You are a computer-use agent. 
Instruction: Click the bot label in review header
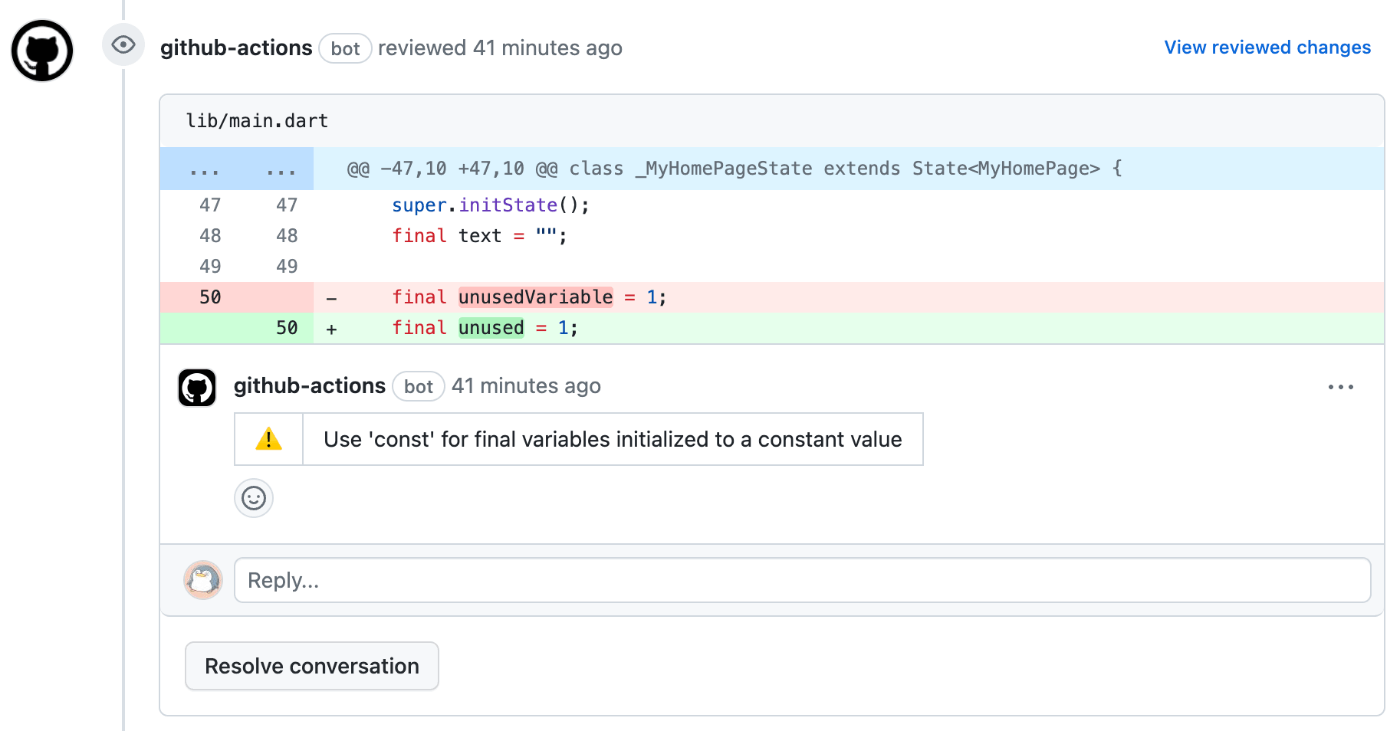[345, 48]
